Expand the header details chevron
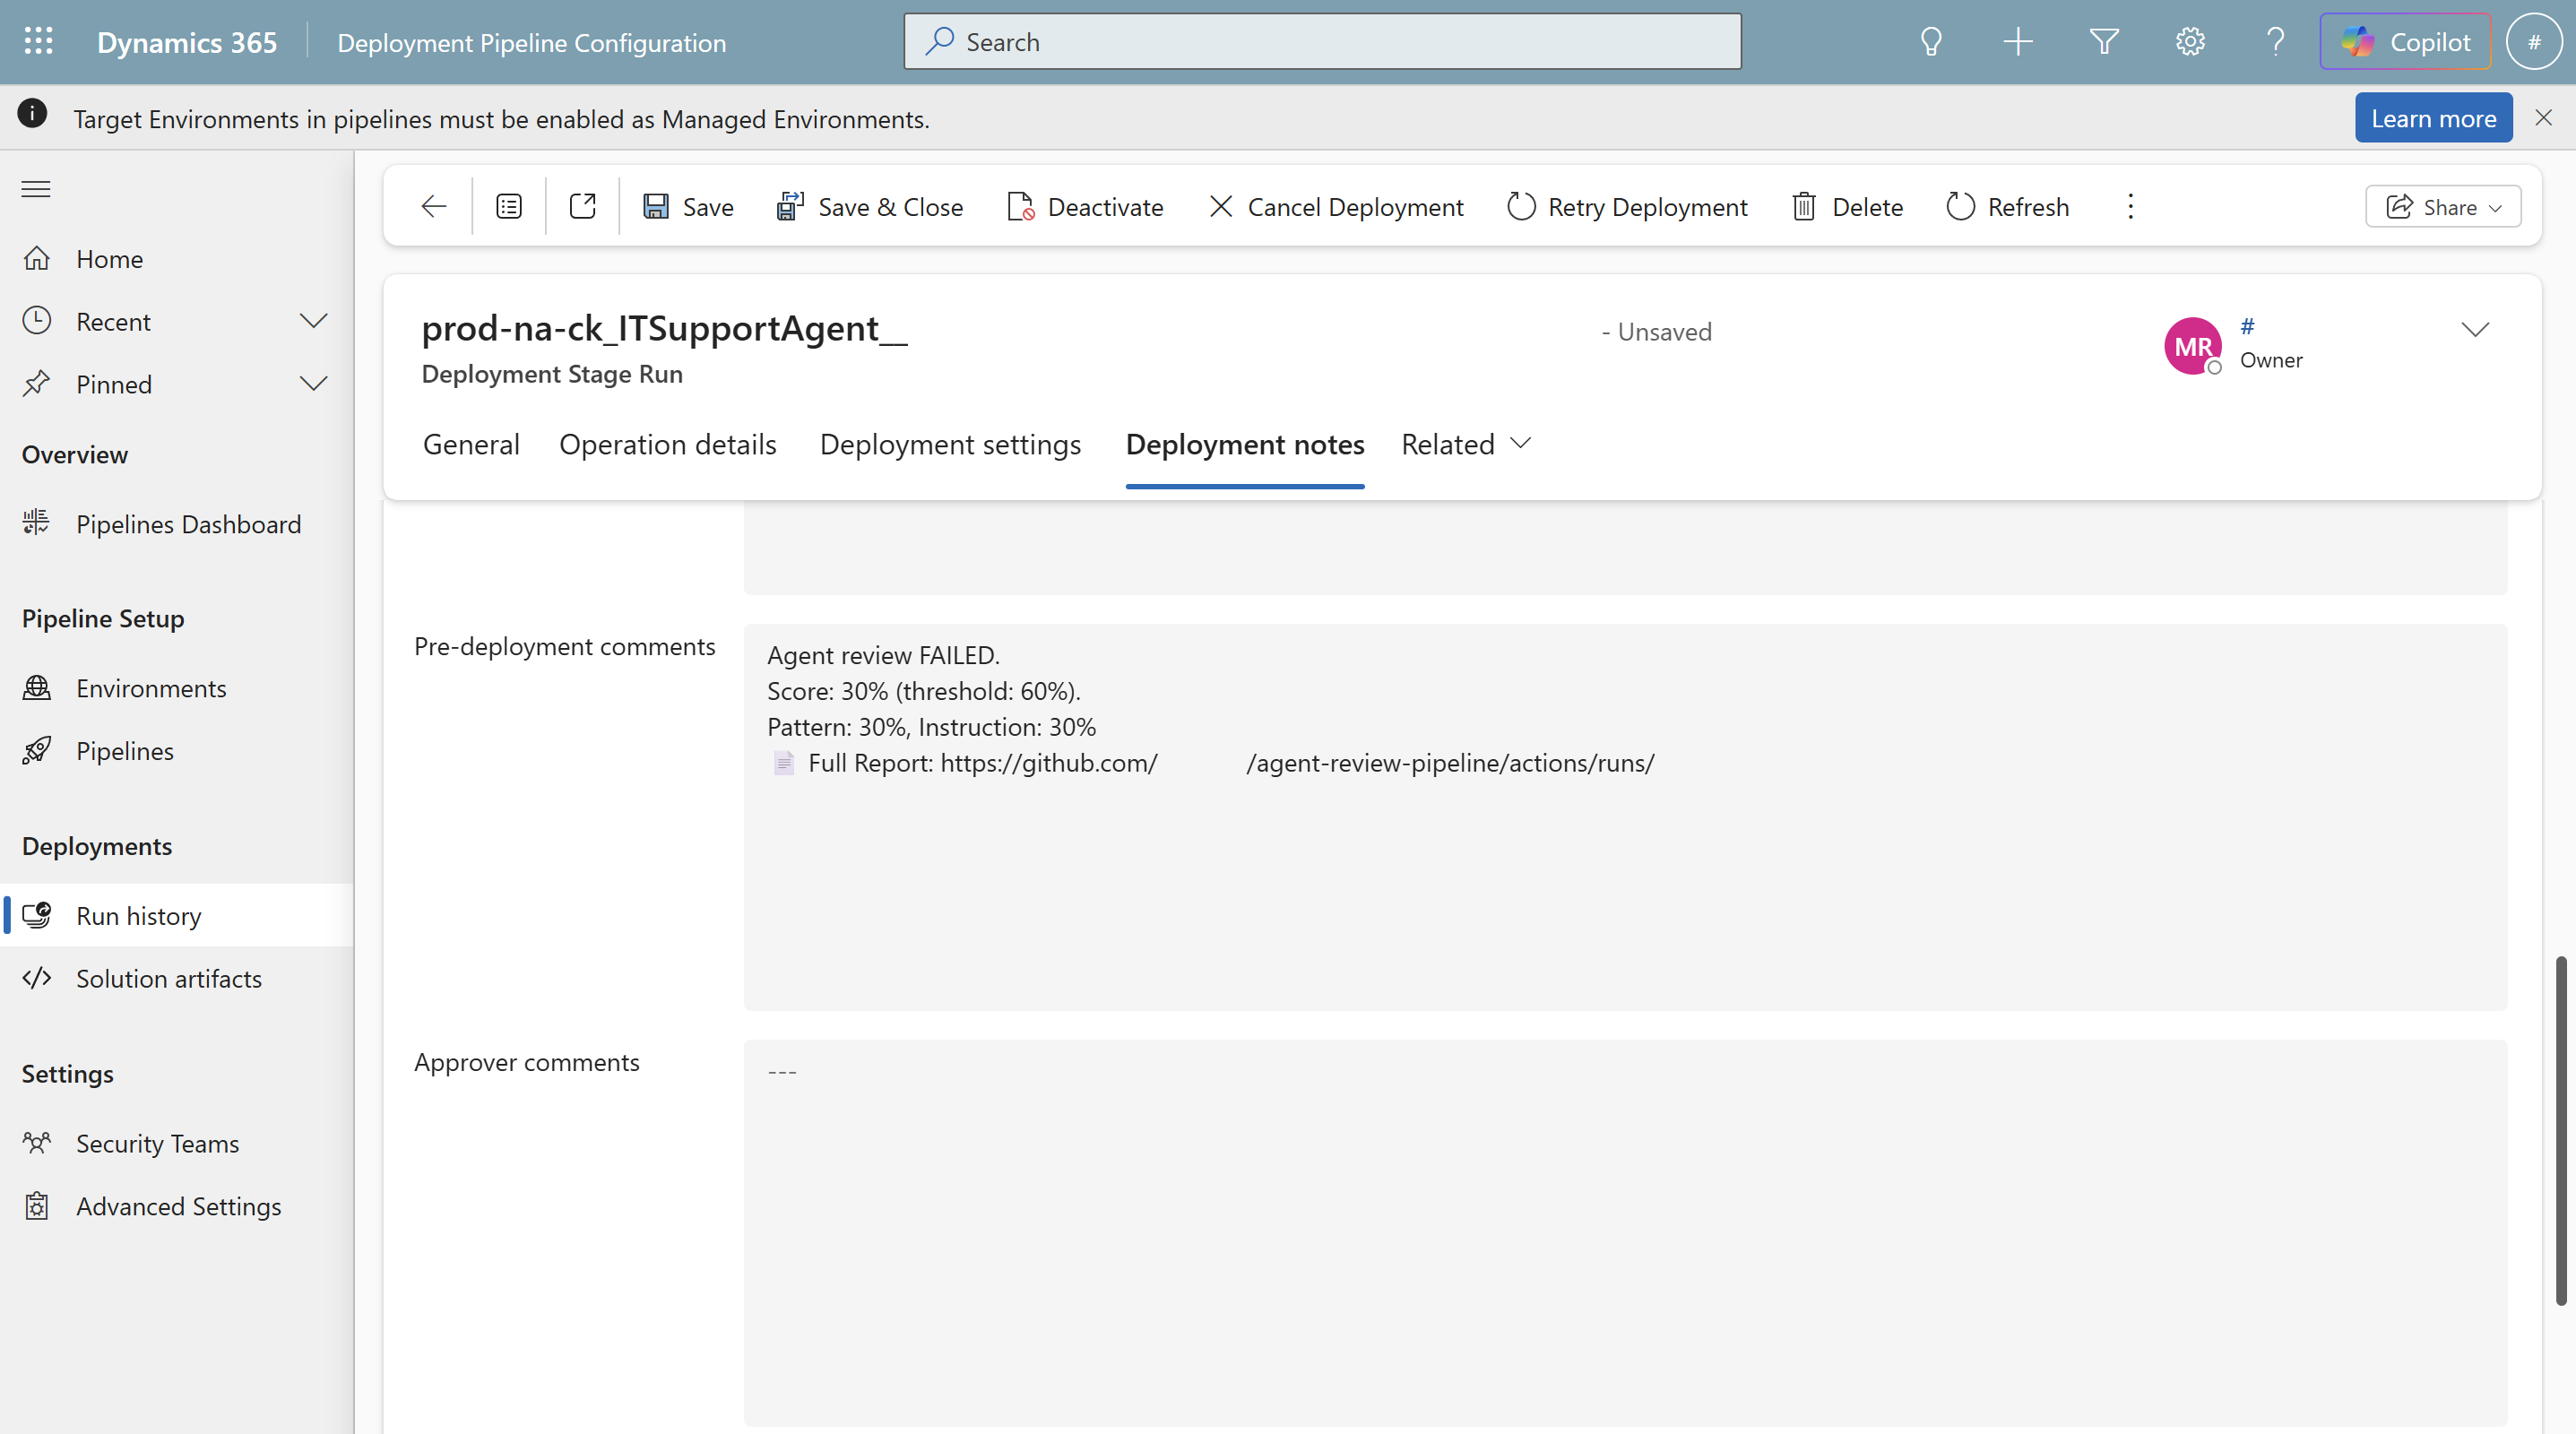Screen dimensions: 2576x1434 [2475, 331]
